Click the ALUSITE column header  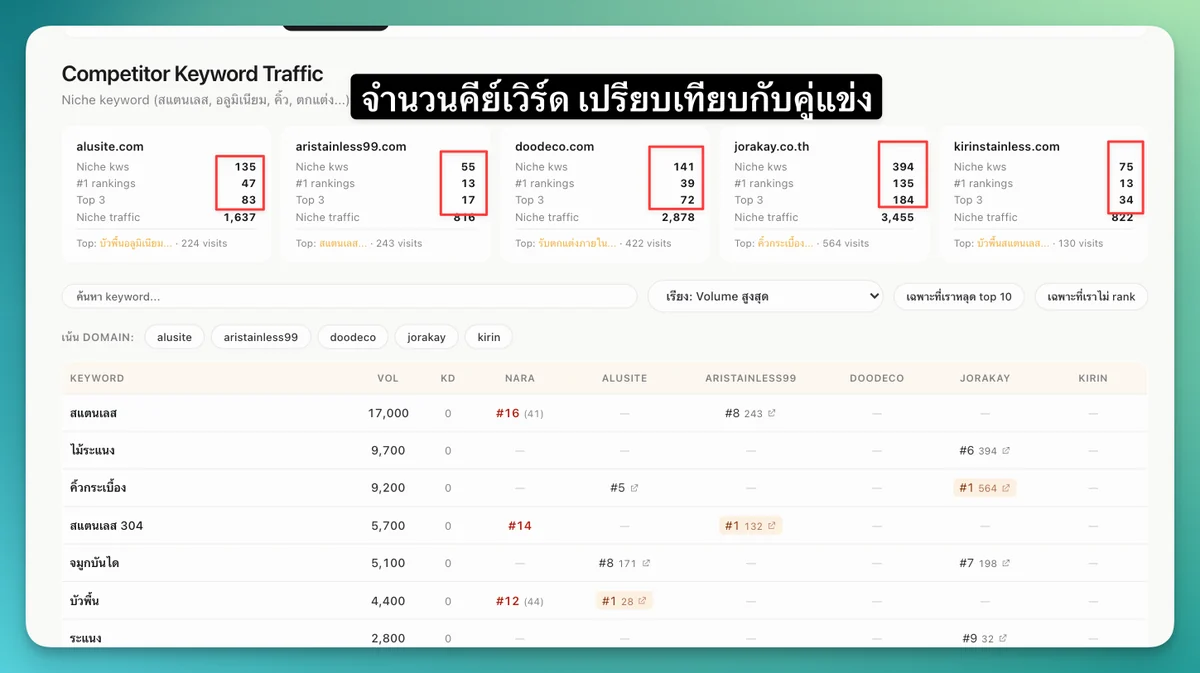tap(624, 378)
